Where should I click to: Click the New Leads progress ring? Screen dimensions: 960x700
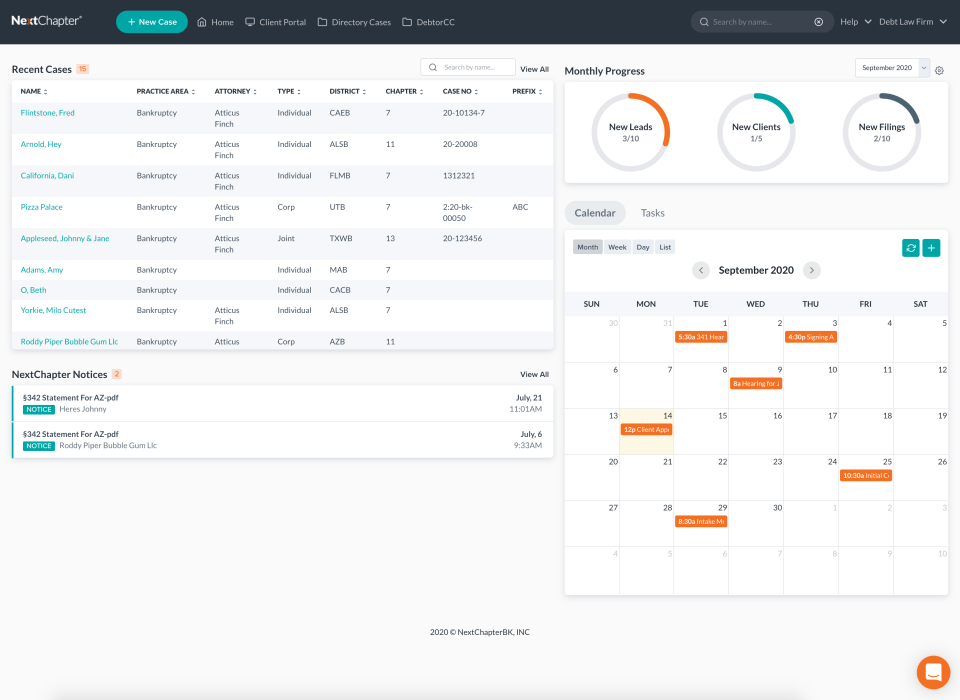point(631,129)
